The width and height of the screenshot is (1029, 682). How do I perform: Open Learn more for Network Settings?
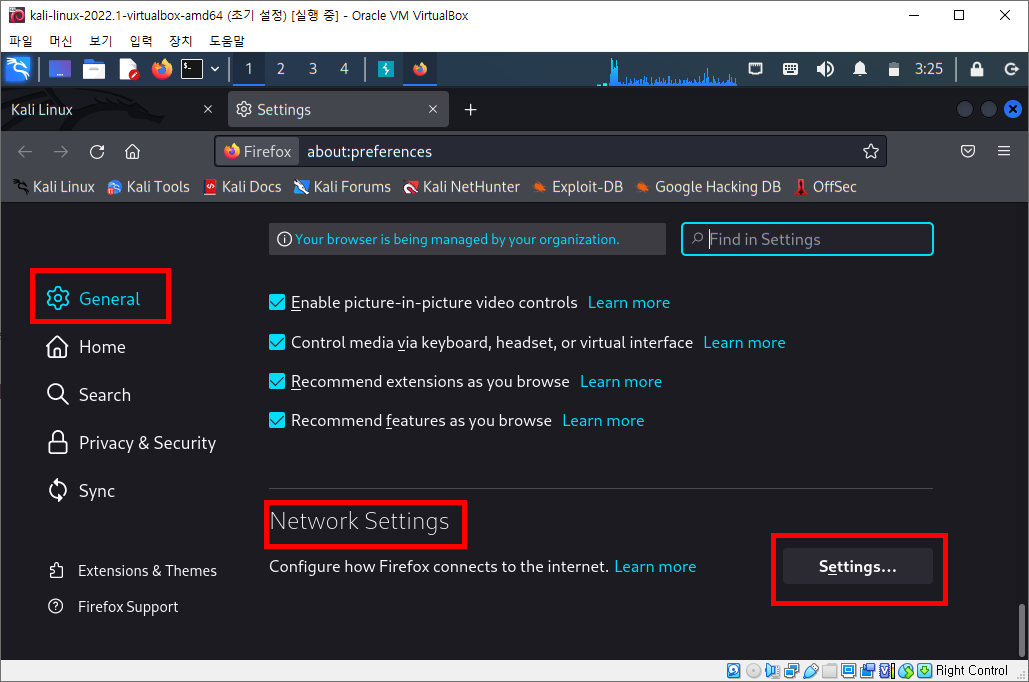655,566
